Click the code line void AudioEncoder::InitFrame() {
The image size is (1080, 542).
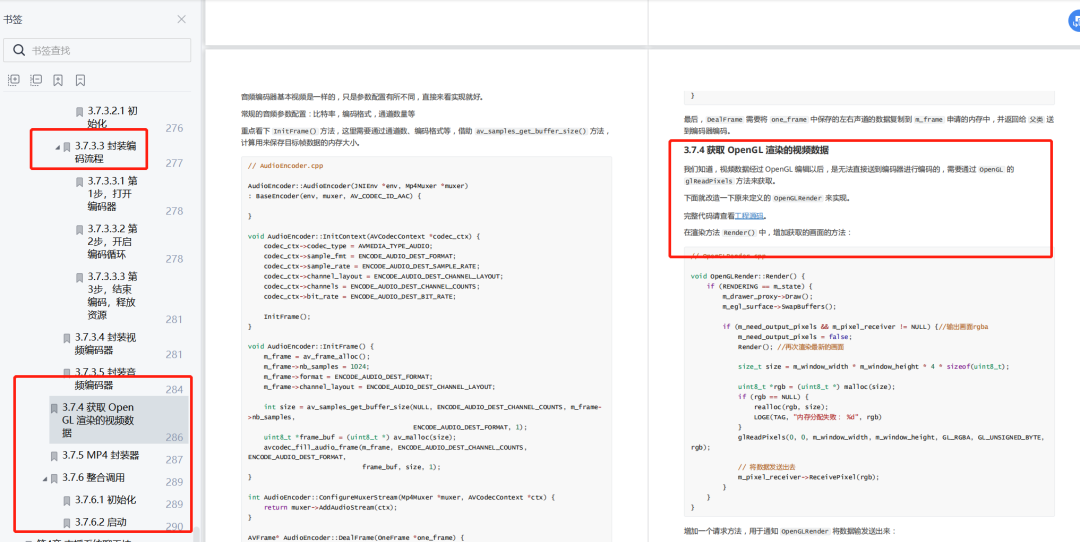tap(310, 346)
